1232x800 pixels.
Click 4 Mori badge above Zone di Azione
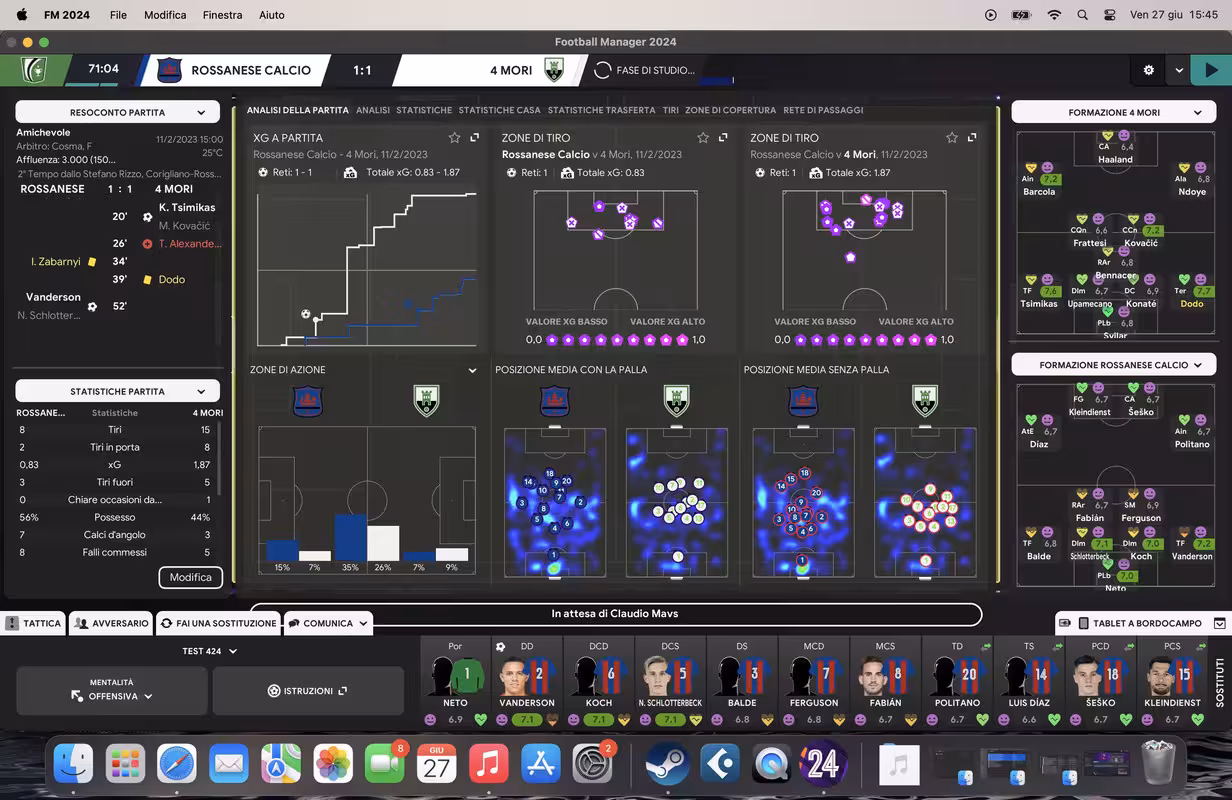tap(427, 401)
